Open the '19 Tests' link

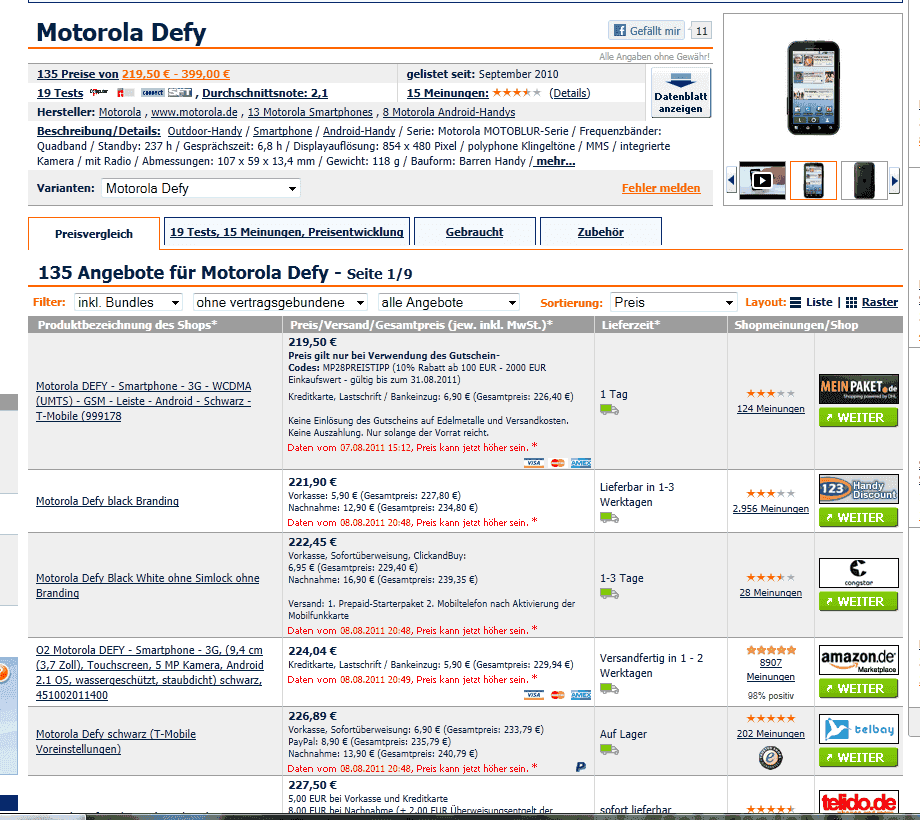60,93
